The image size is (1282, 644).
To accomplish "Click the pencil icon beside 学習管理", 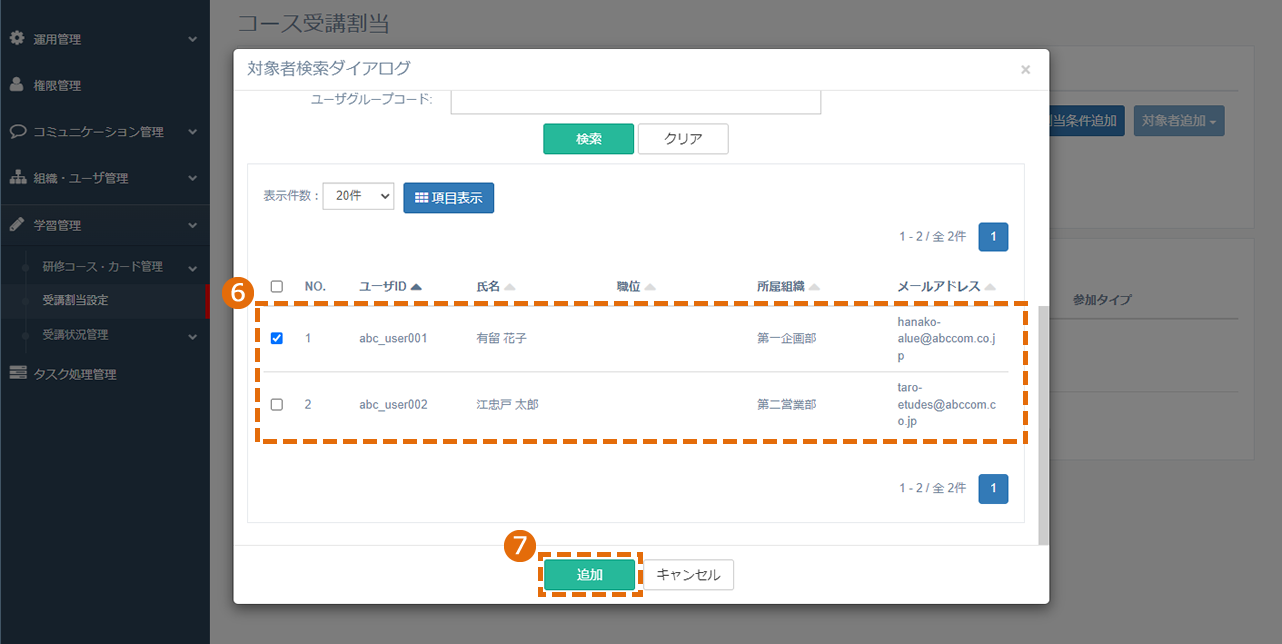I will point(16,225).
